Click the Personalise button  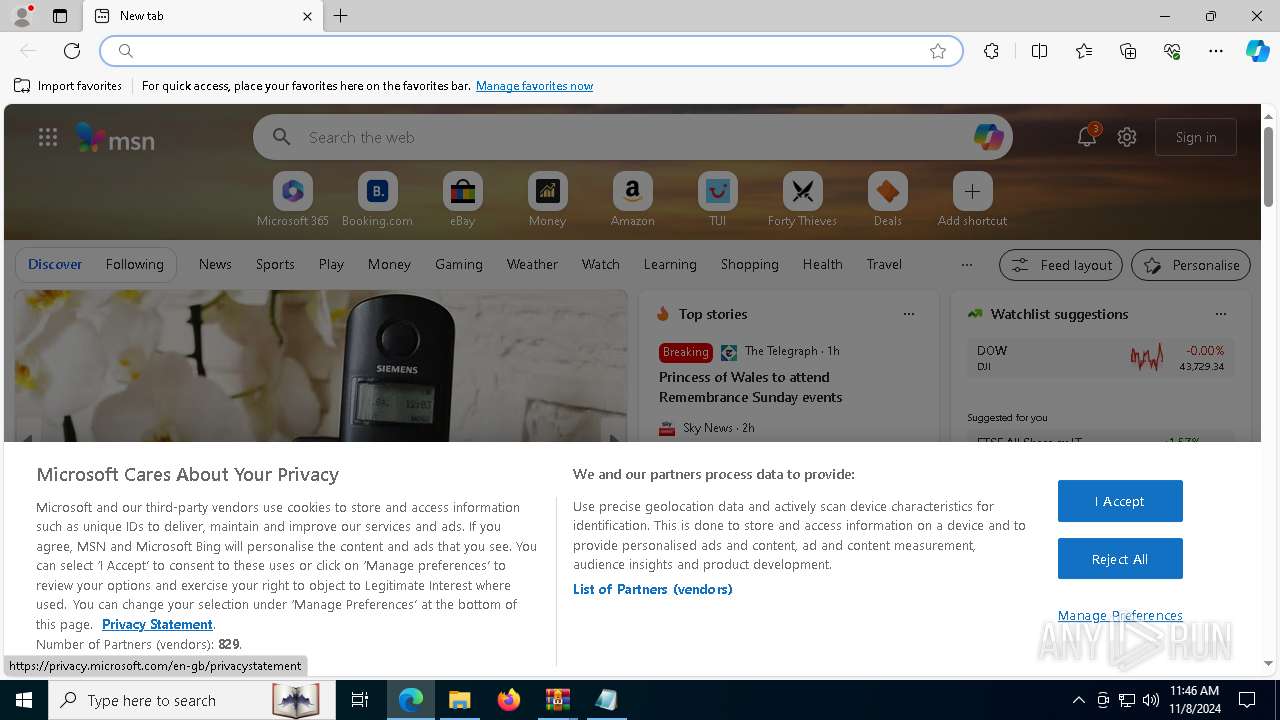coord(1191,265)
